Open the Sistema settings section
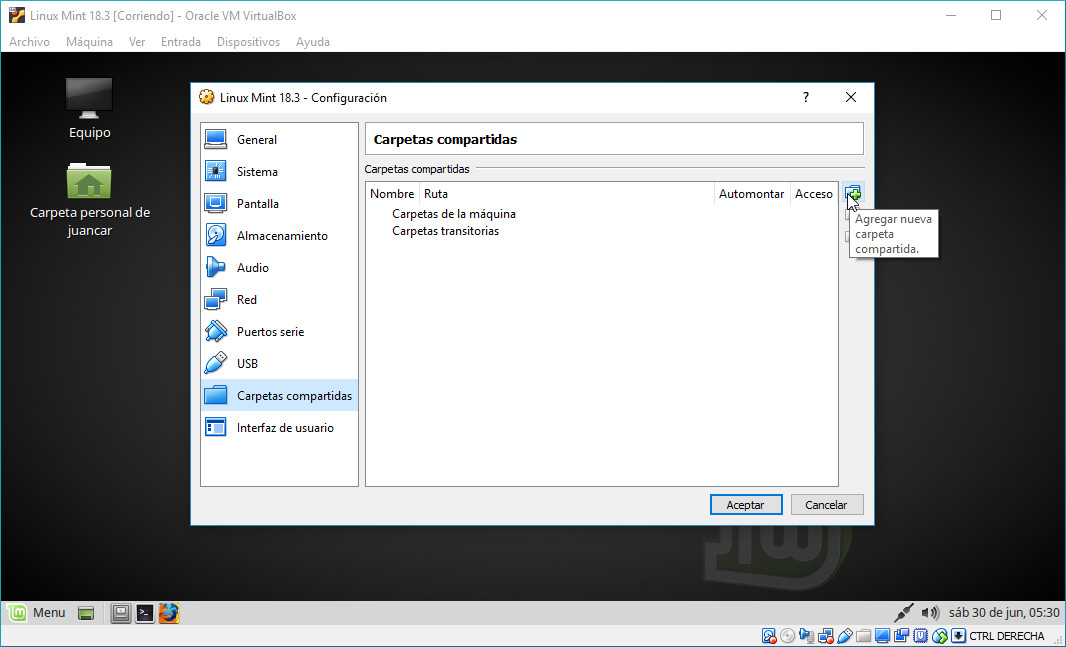 257,172
